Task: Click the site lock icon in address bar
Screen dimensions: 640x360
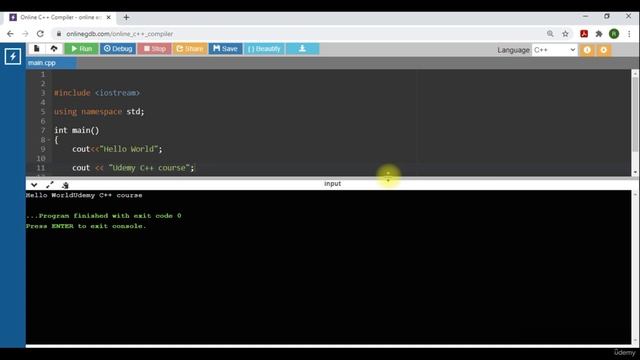Action: (x=58, y=34)
